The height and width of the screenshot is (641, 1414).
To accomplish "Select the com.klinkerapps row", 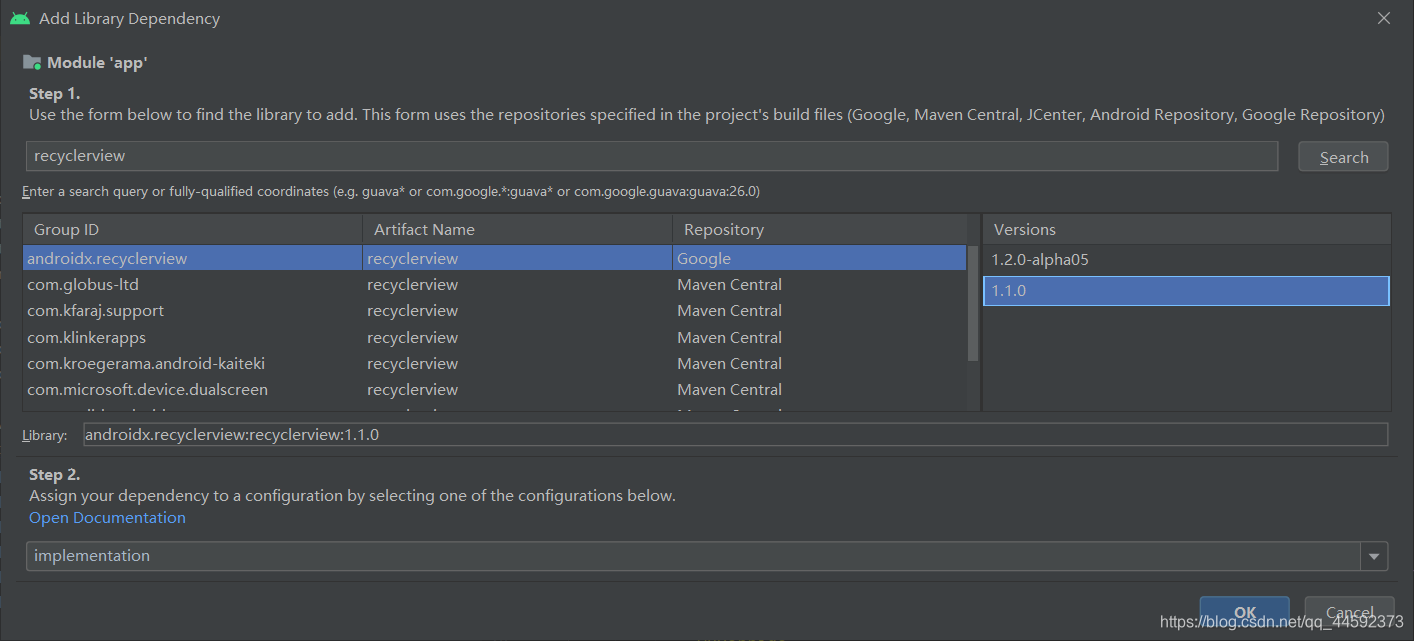I will point(495,337).
